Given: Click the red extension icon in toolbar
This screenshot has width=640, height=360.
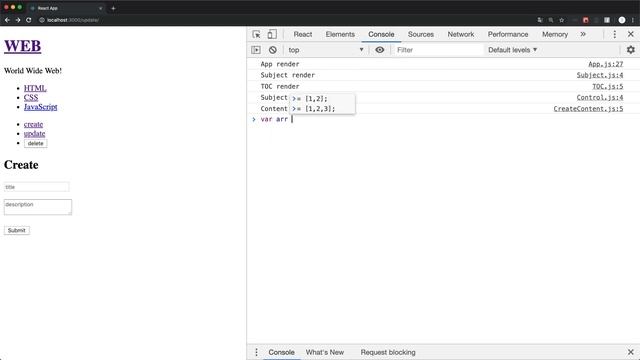Looking at the screenshot, I should click(x=586, y=20).
